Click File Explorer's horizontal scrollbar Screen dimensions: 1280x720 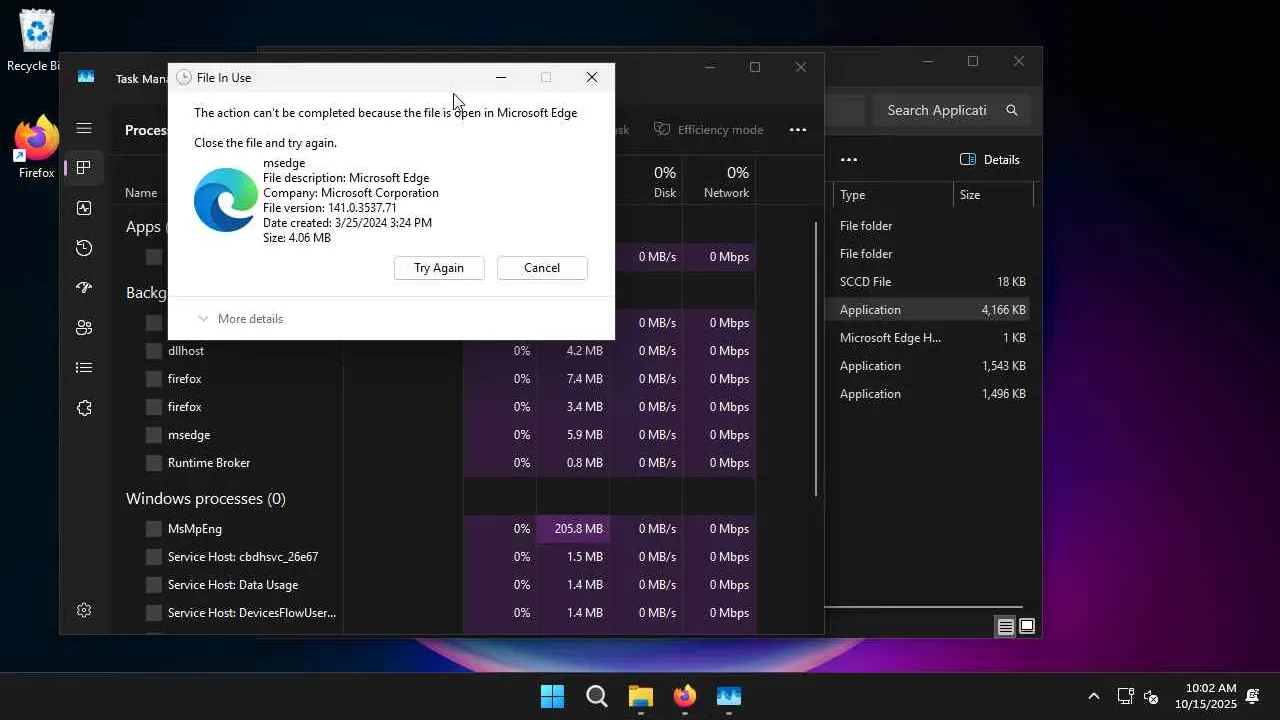coord(923,607)
